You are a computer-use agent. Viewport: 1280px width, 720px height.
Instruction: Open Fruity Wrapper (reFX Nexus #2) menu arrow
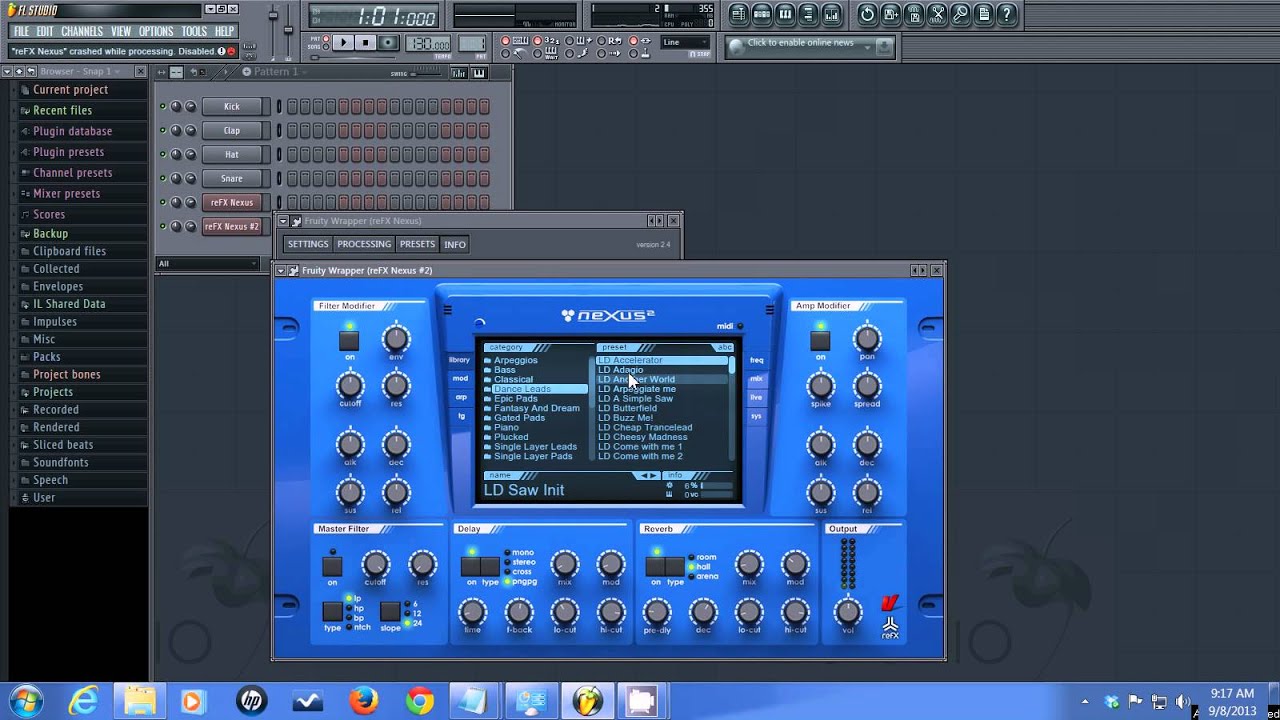point(281,270)
